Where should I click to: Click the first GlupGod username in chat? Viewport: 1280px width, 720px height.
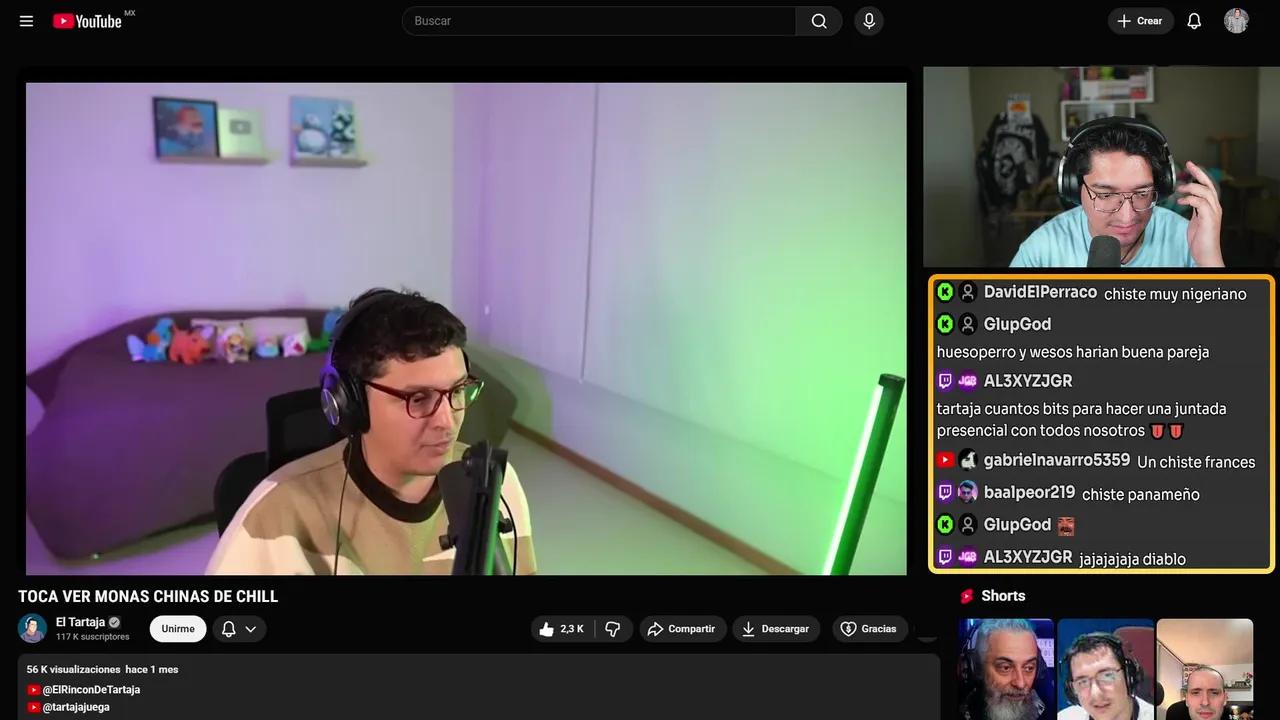coord(1017,324)
